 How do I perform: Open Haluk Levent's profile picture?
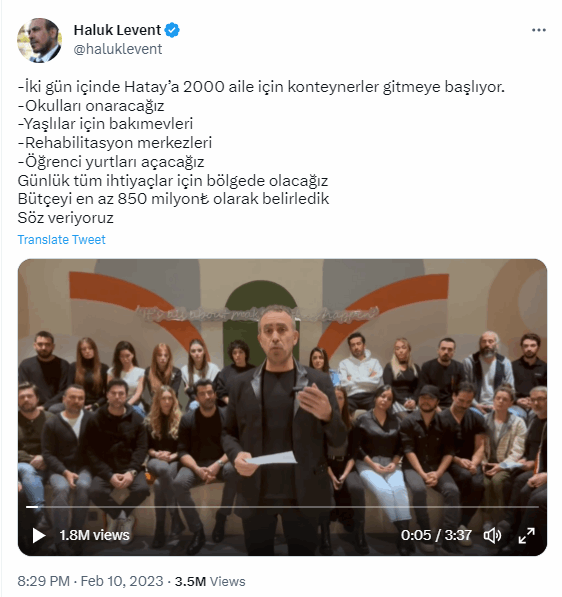coord(39,40)
